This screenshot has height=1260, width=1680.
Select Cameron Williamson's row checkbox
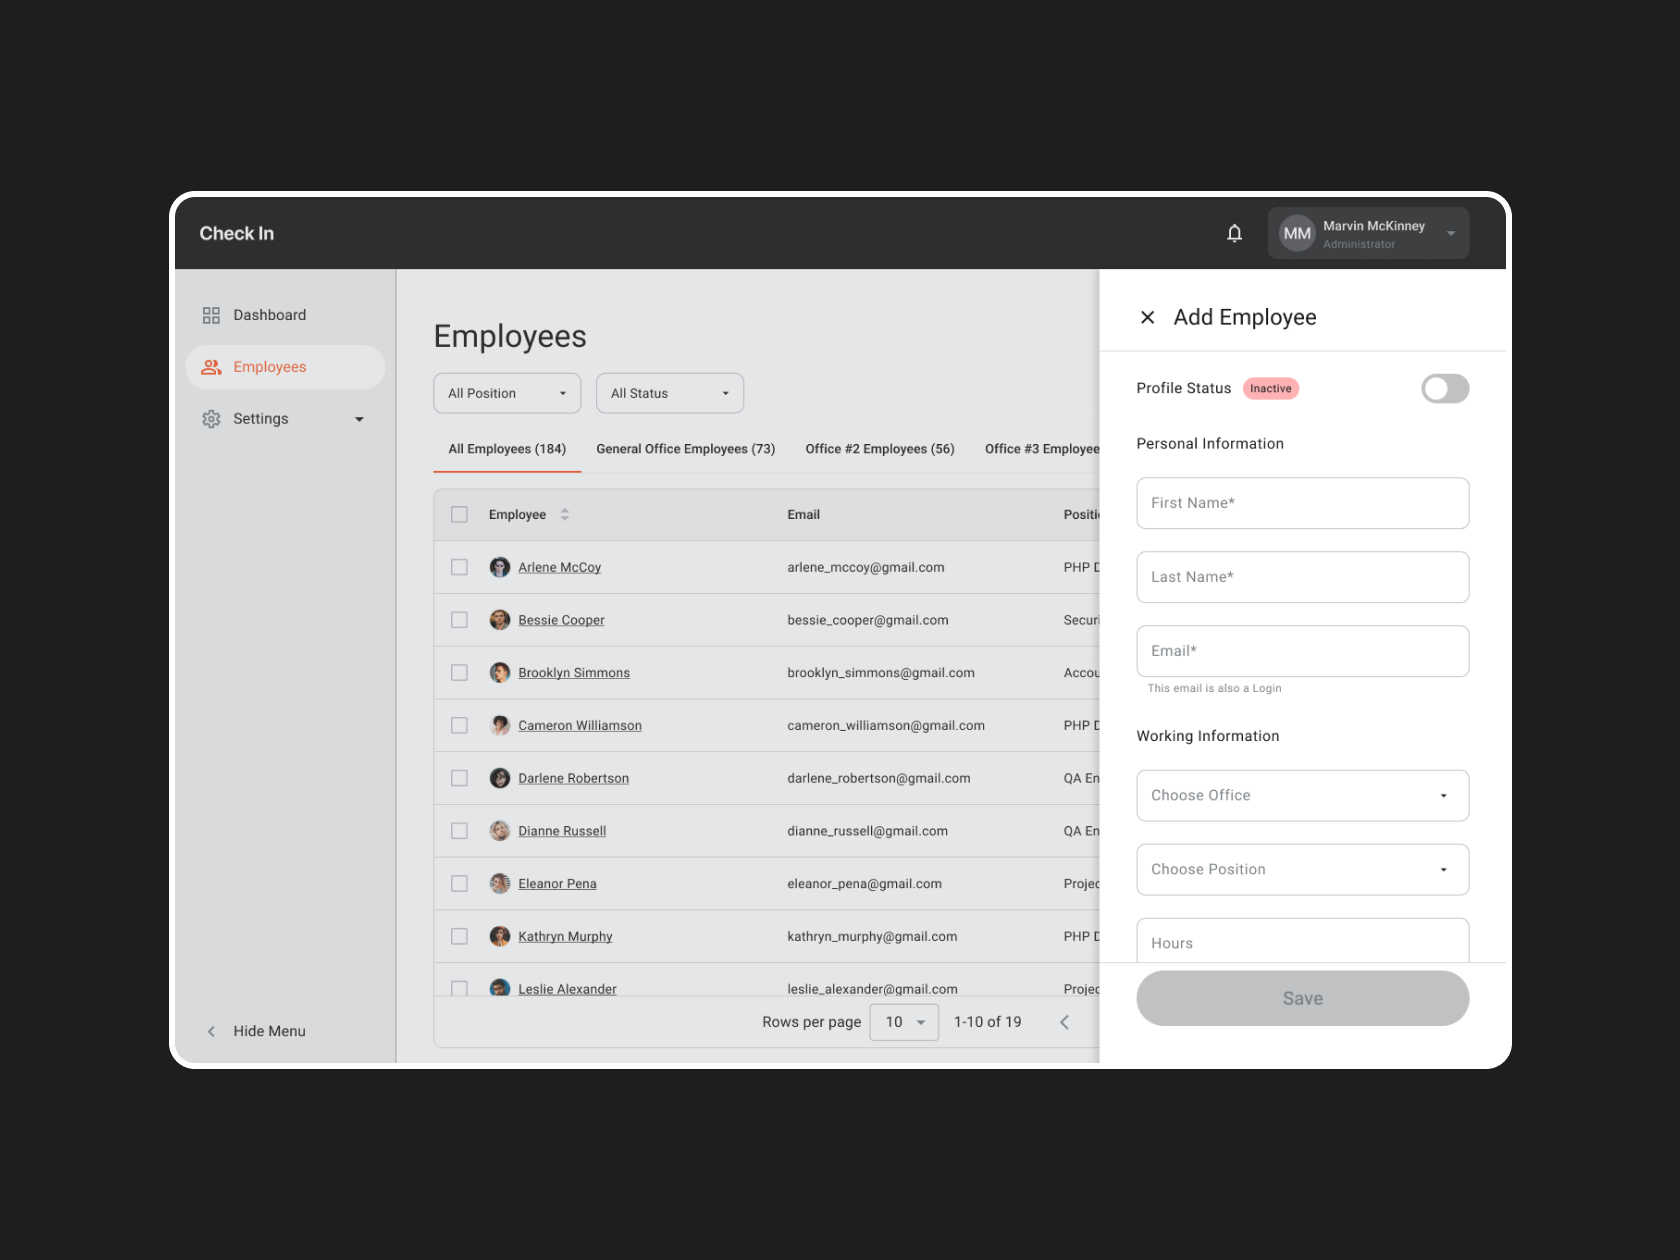pyautogui.click(x=459, y=725)
